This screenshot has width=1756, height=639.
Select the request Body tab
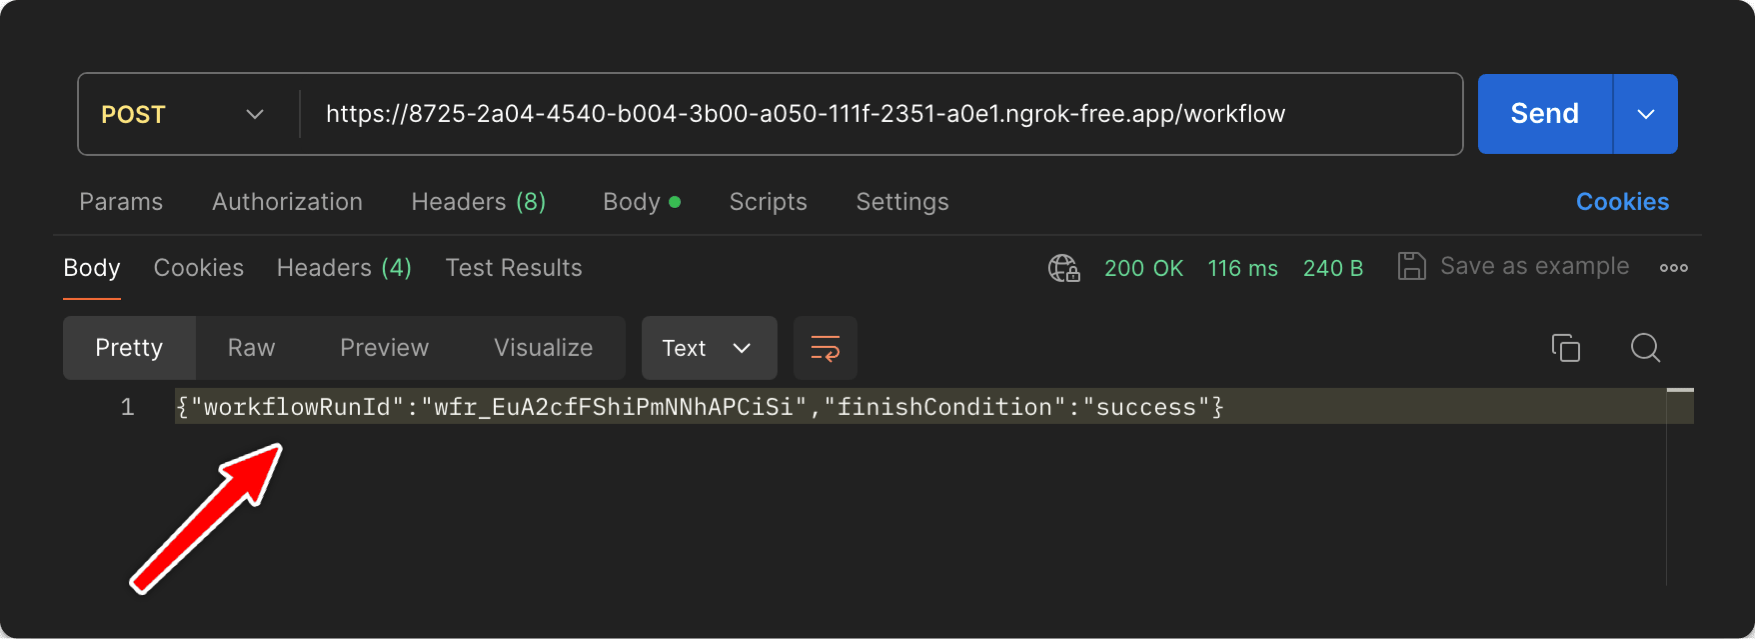(x=642, y=202)
